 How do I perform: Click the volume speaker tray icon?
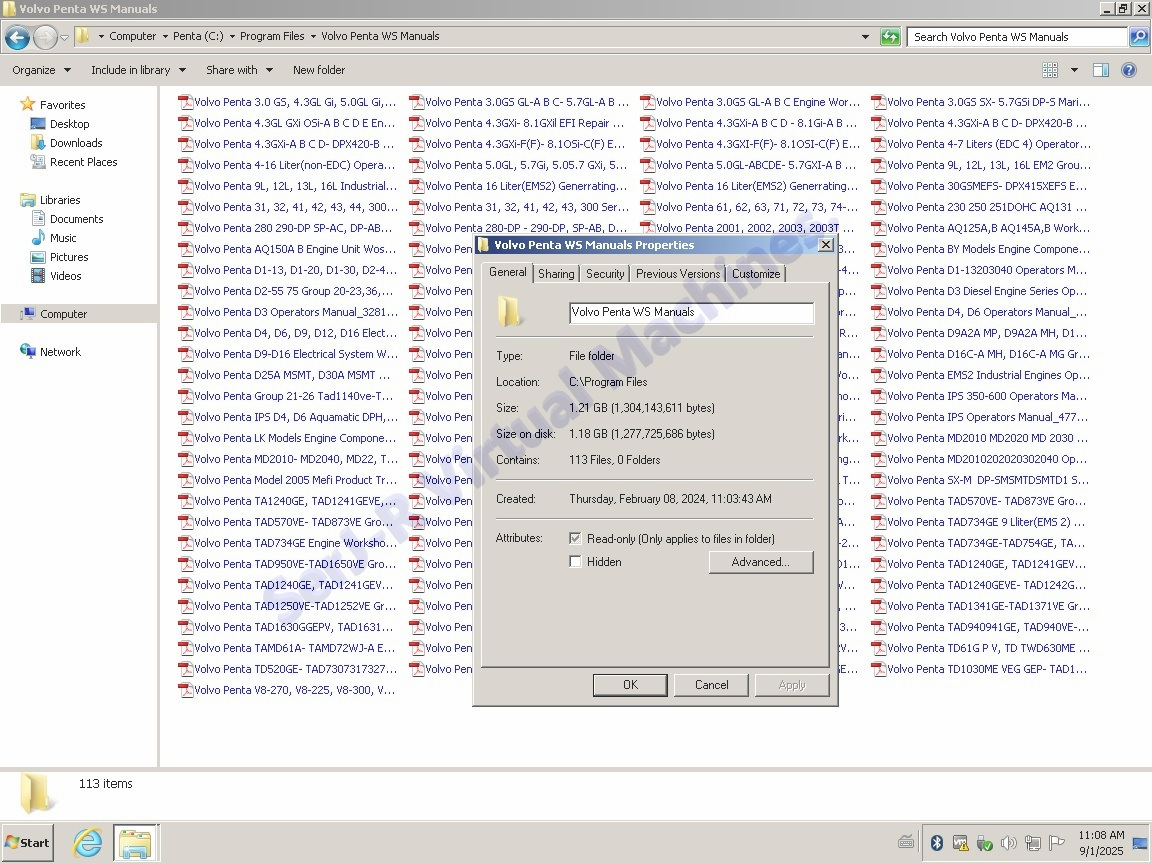click(1008, 843)
